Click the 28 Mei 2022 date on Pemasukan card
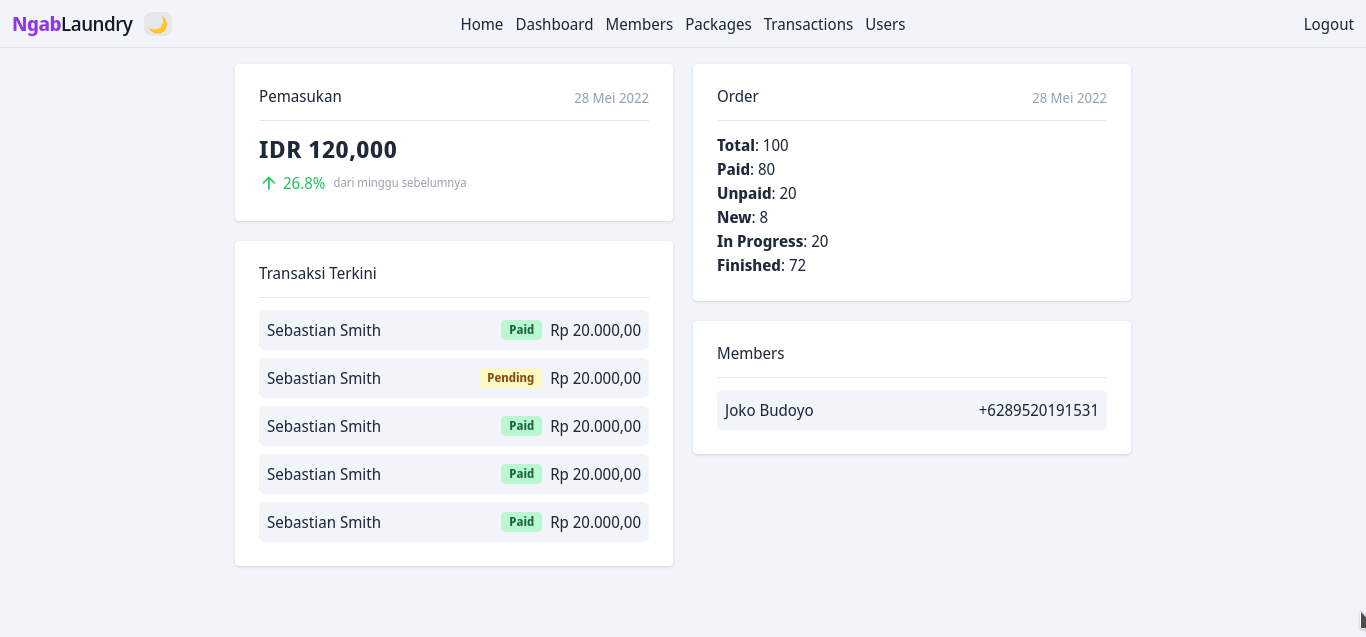 tap(611, 97)
